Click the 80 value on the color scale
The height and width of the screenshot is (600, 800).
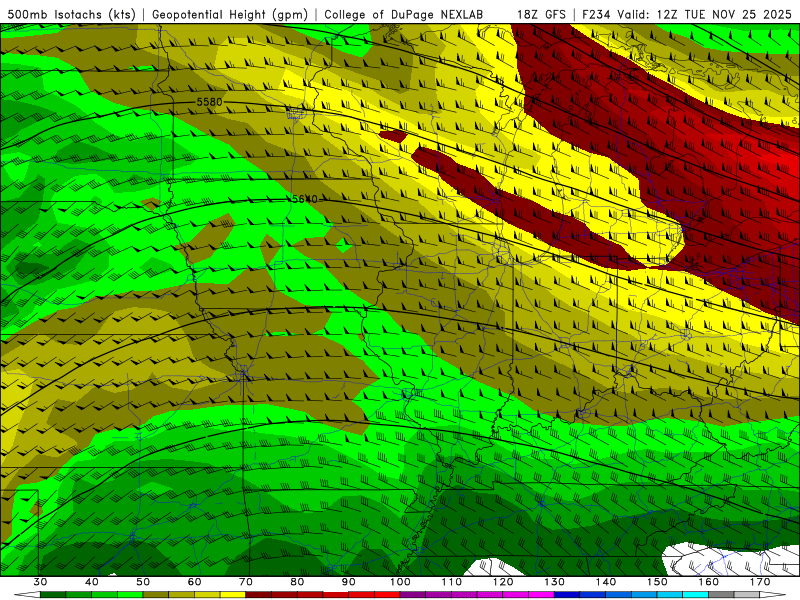pos(297,582)
